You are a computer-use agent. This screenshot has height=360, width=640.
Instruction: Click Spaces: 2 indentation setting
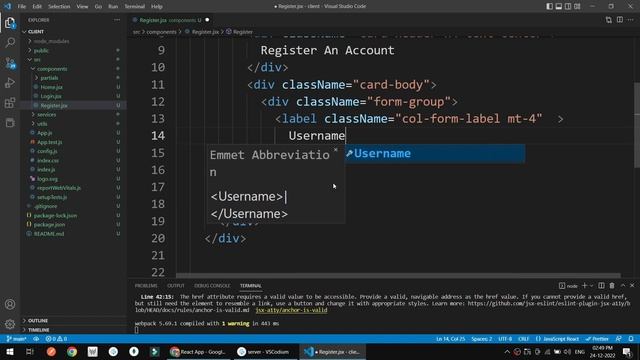(482, 339)
